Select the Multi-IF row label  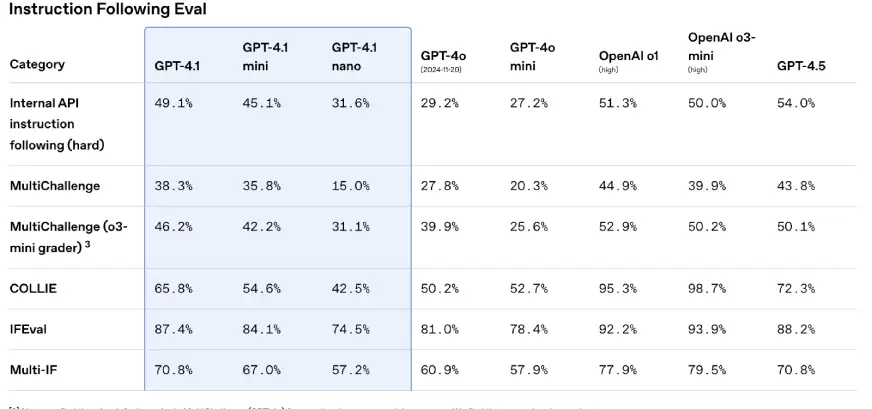click(x=33, y=371)
